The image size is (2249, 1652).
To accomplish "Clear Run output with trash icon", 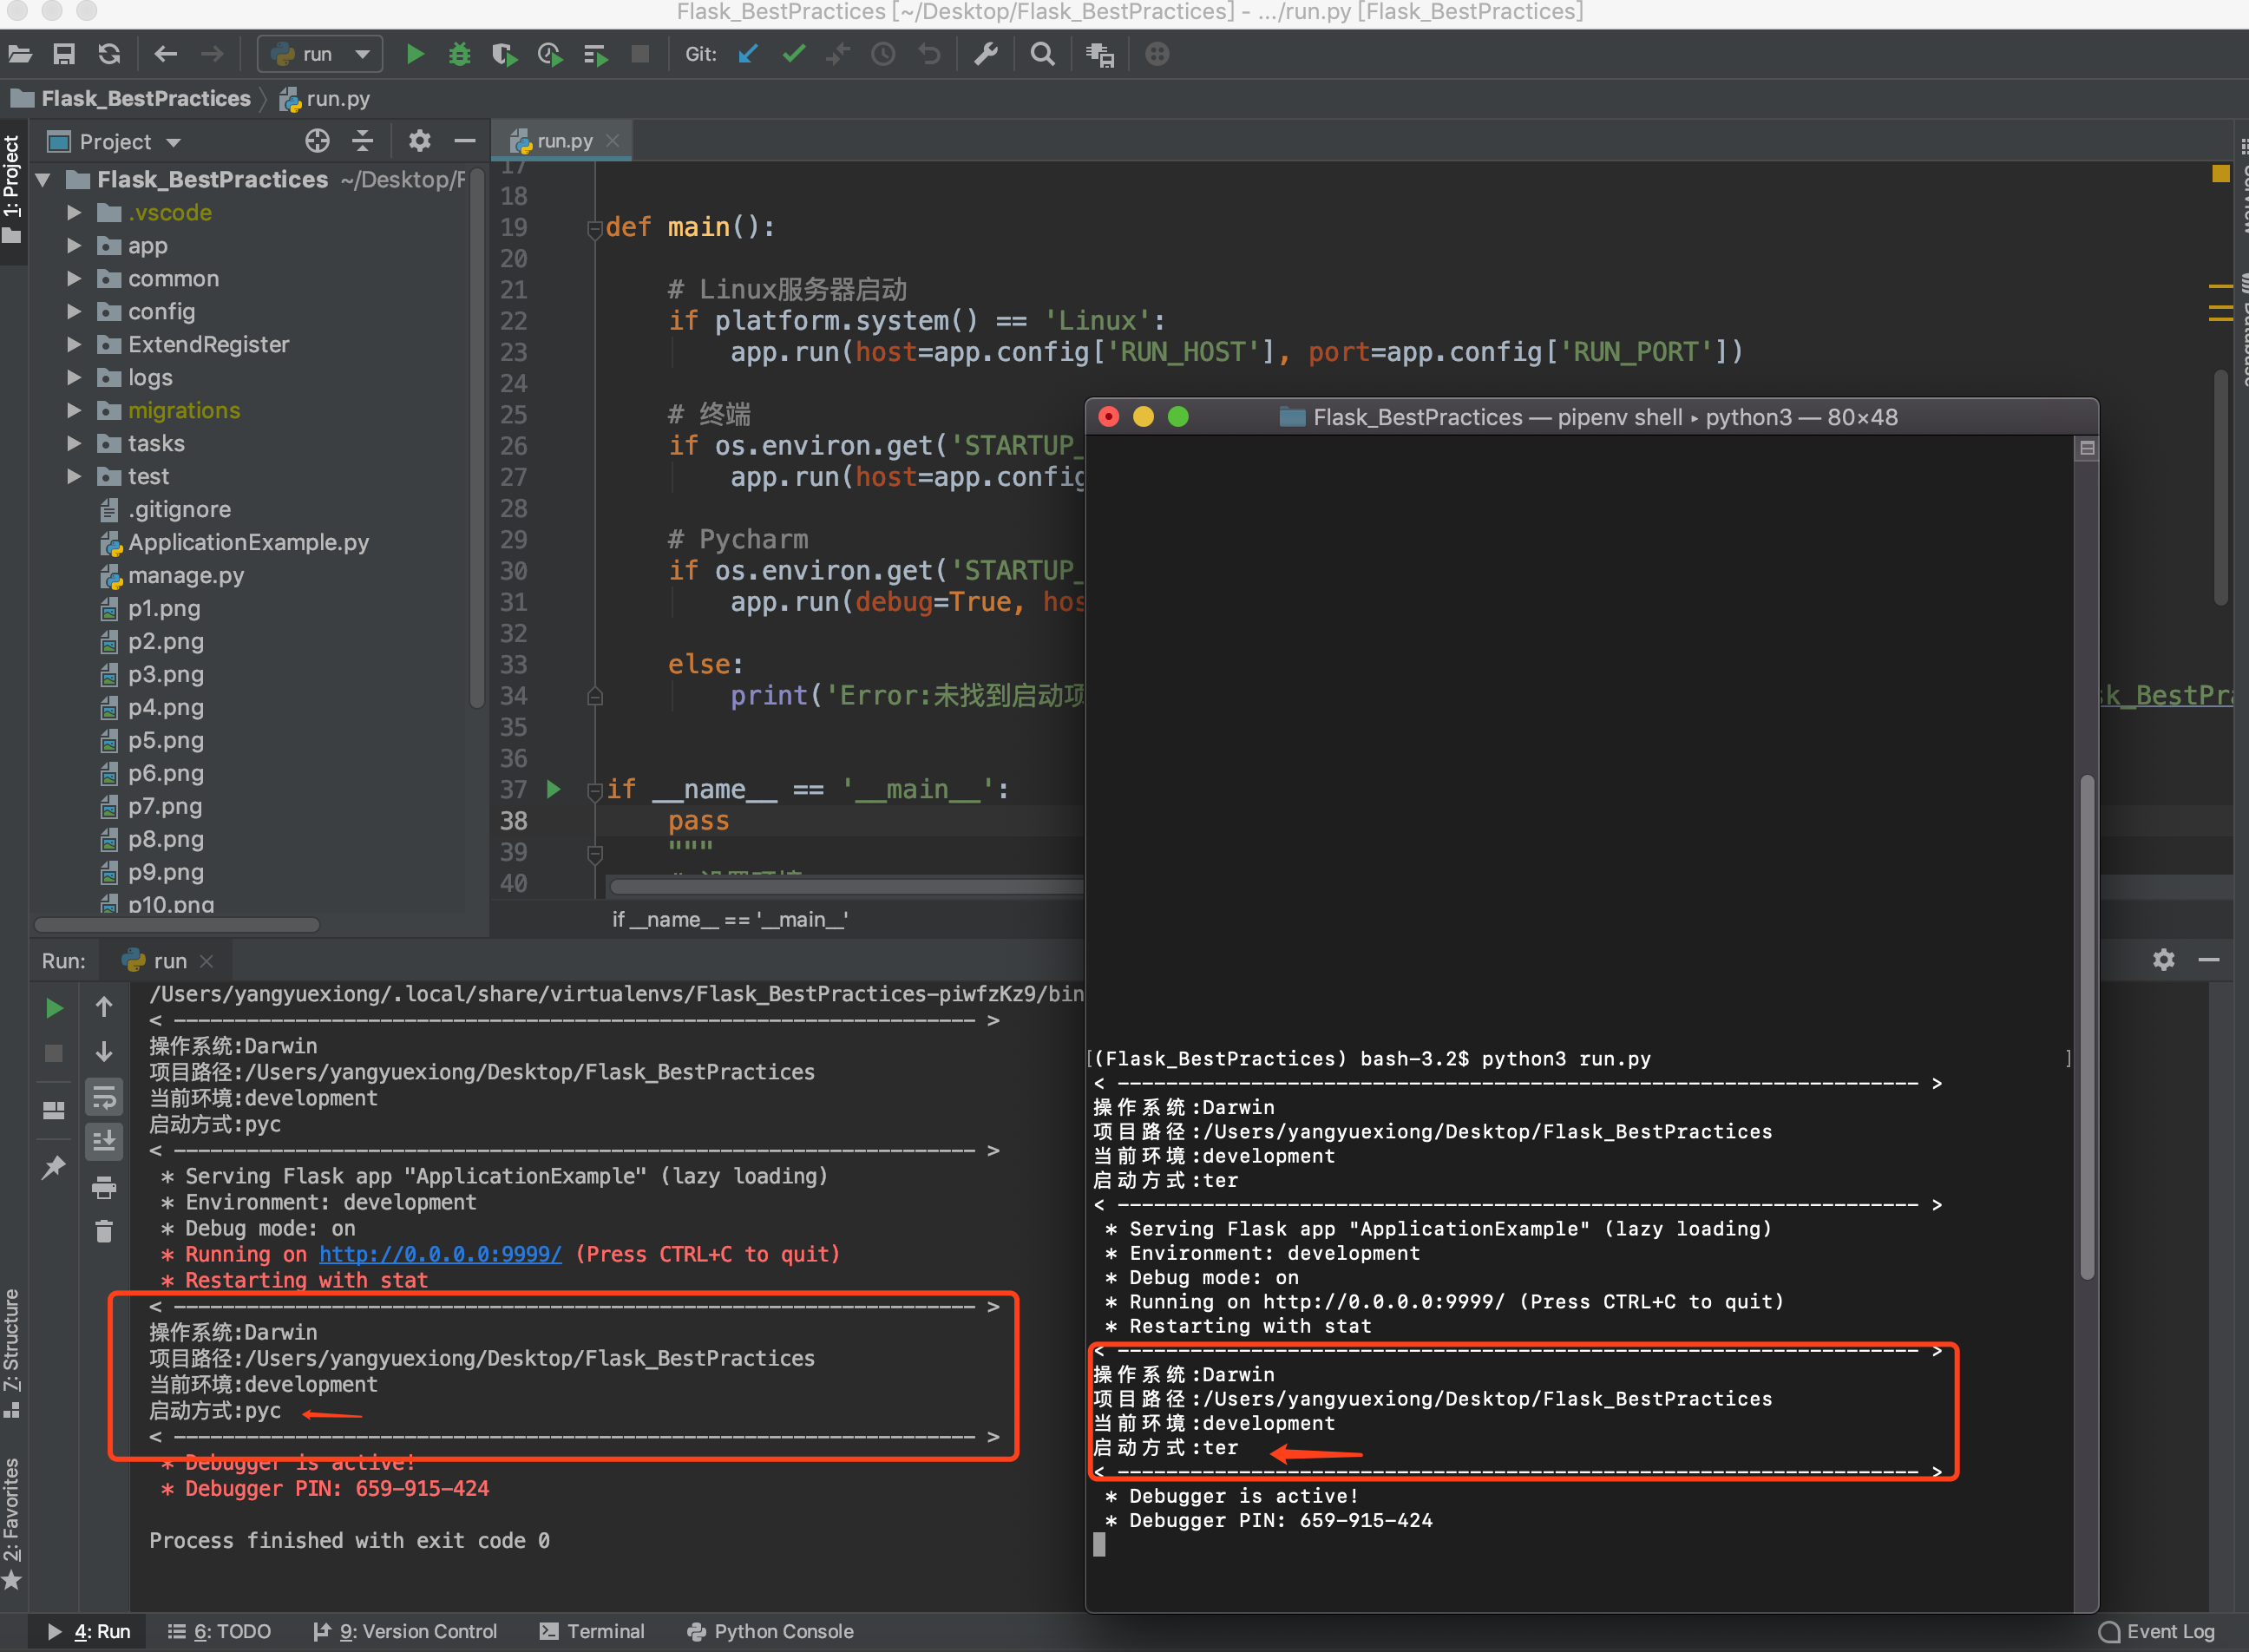I will (104, 1231).
